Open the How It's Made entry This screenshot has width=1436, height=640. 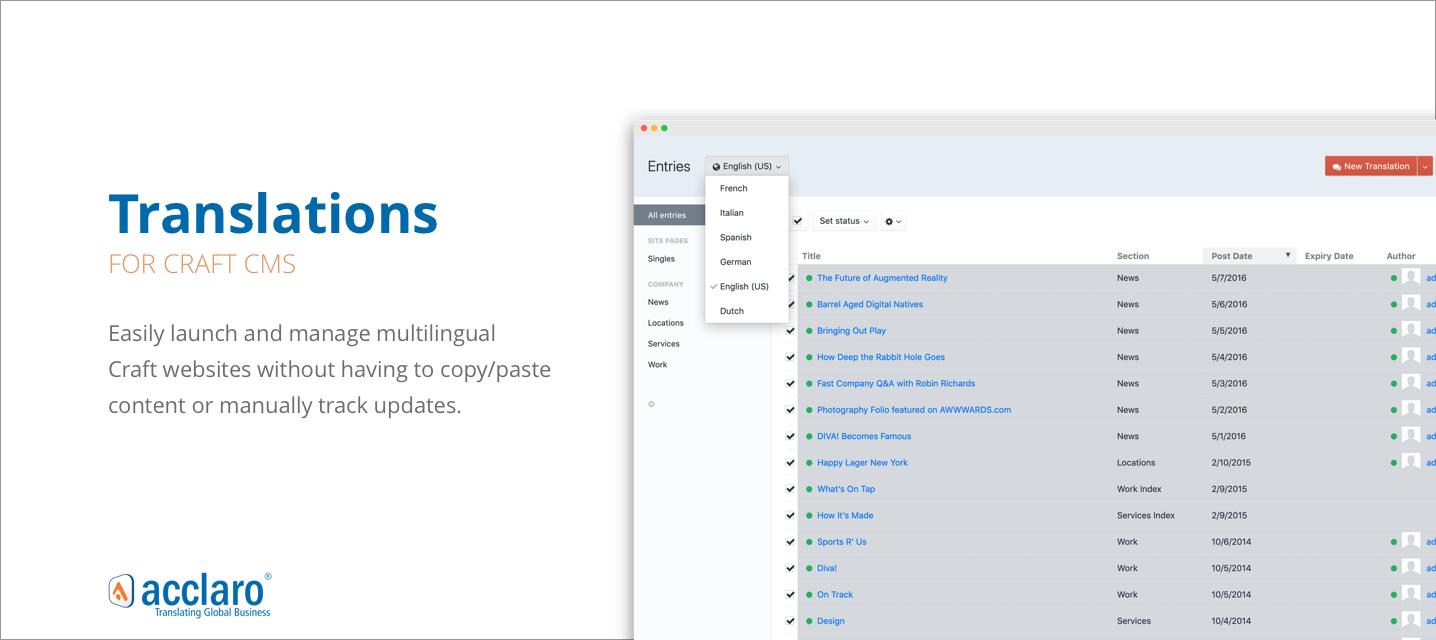click(845, 516)
